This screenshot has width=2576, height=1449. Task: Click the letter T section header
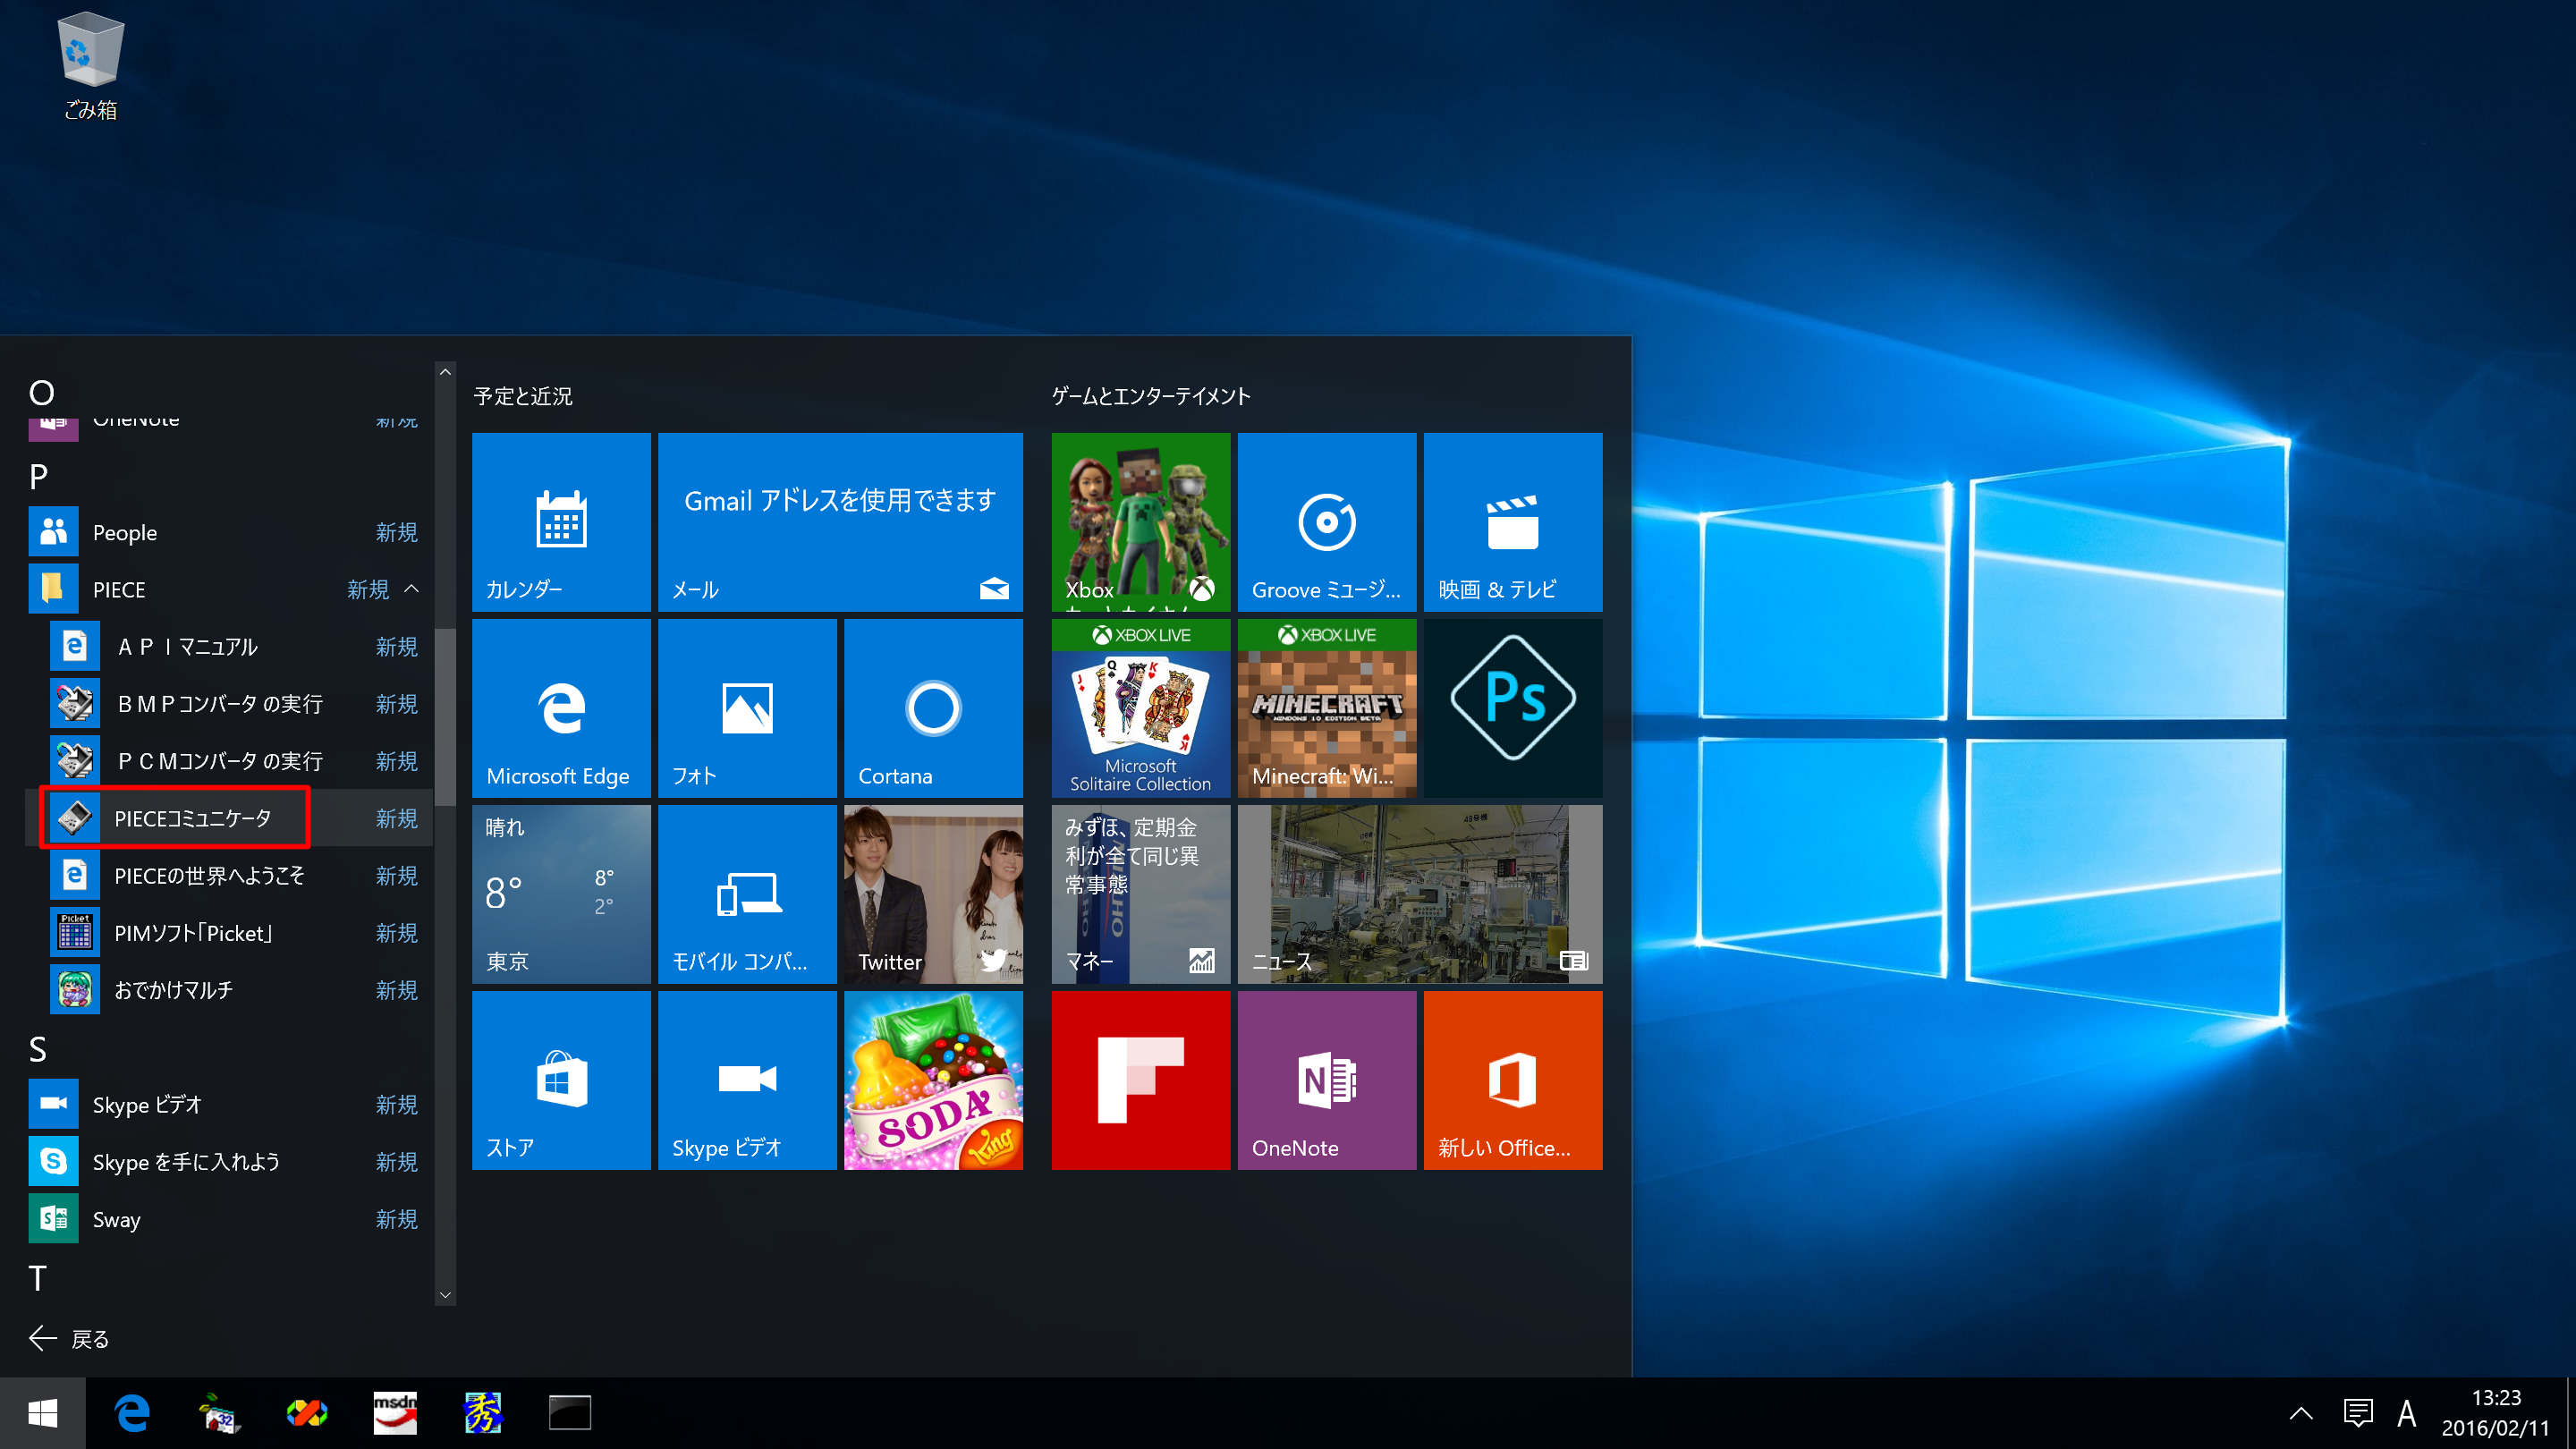[x=38, y=1278]
